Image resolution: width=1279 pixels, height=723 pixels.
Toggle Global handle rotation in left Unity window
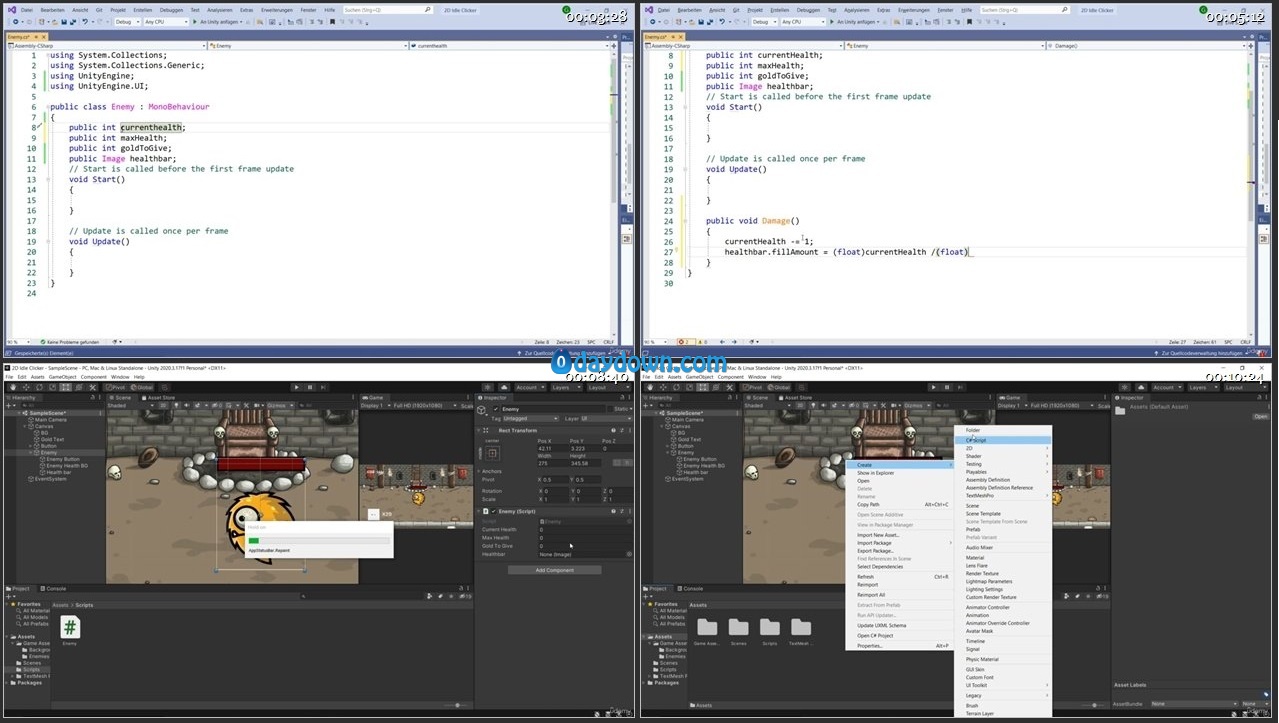tap(141, 387)
